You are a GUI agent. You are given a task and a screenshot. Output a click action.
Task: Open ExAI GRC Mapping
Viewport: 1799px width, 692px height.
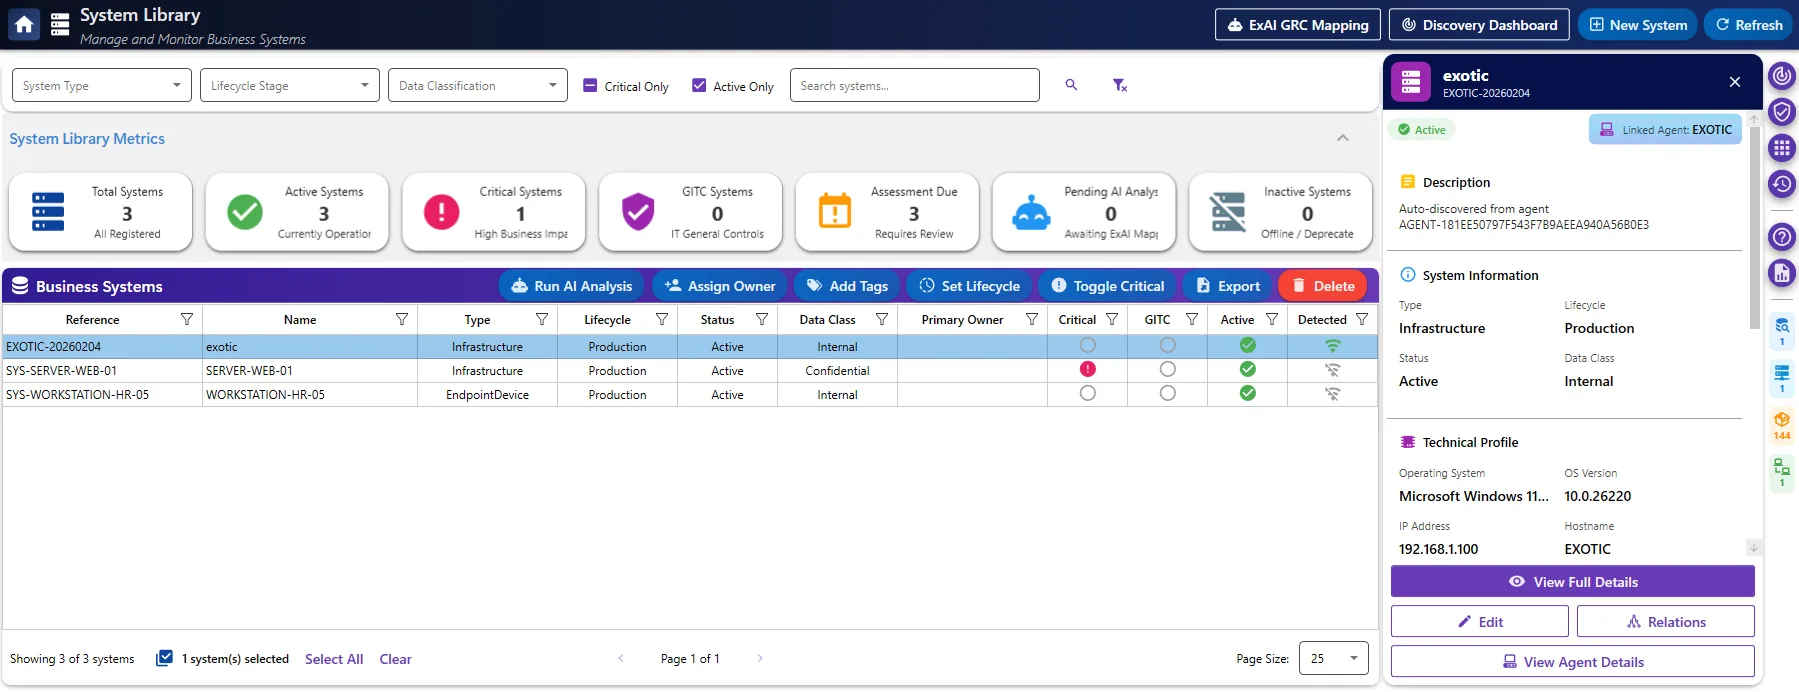pos(1298,25)
